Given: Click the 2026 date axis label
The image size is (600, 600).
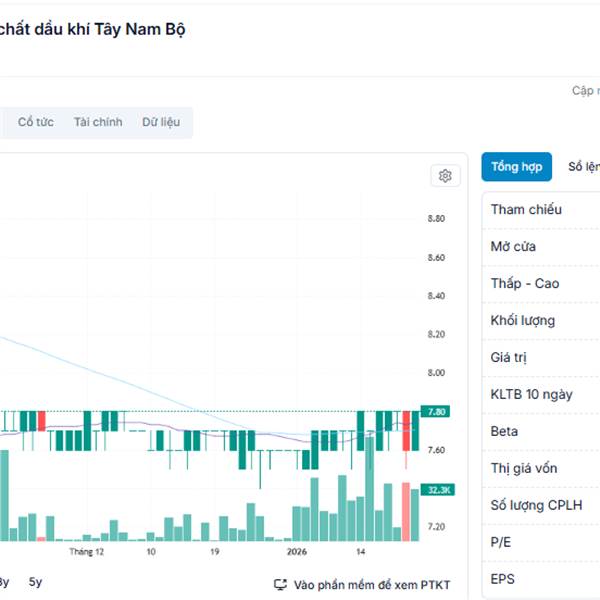Looking at the screenshot, I should coord(296,551).
